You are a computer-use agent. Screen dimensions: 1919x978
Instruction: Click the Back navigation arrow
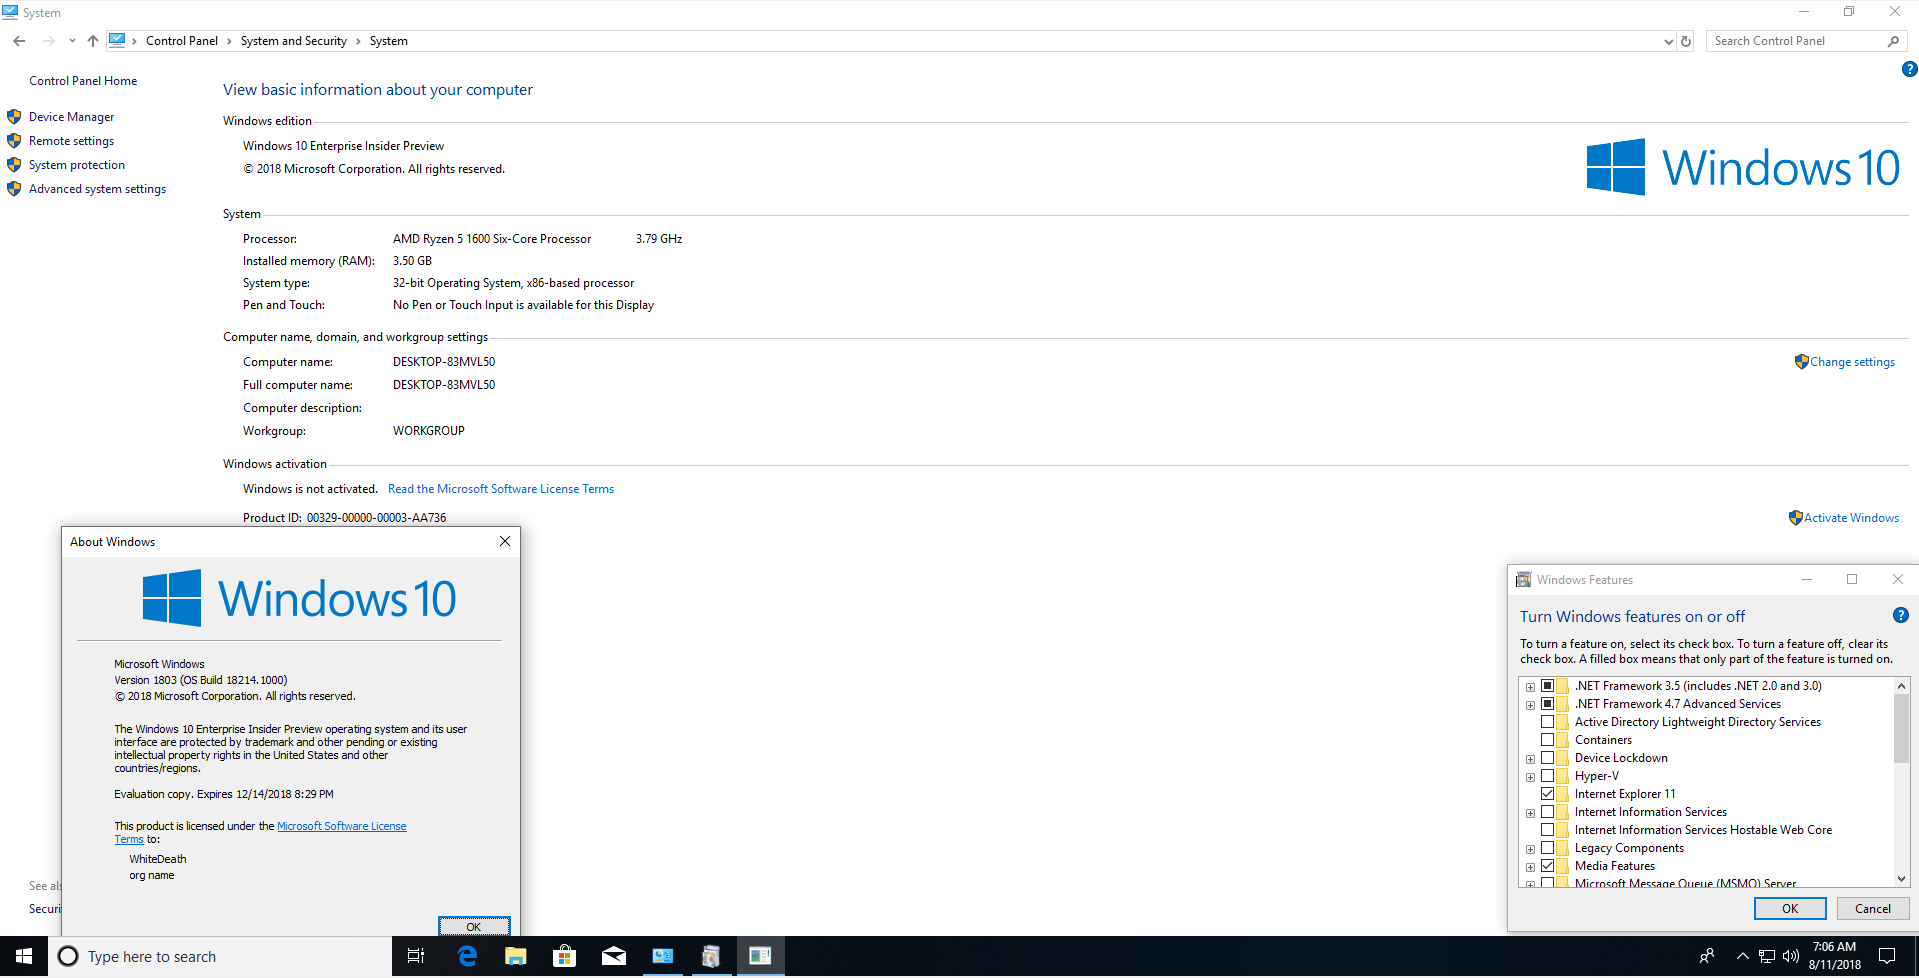point(19,41)
